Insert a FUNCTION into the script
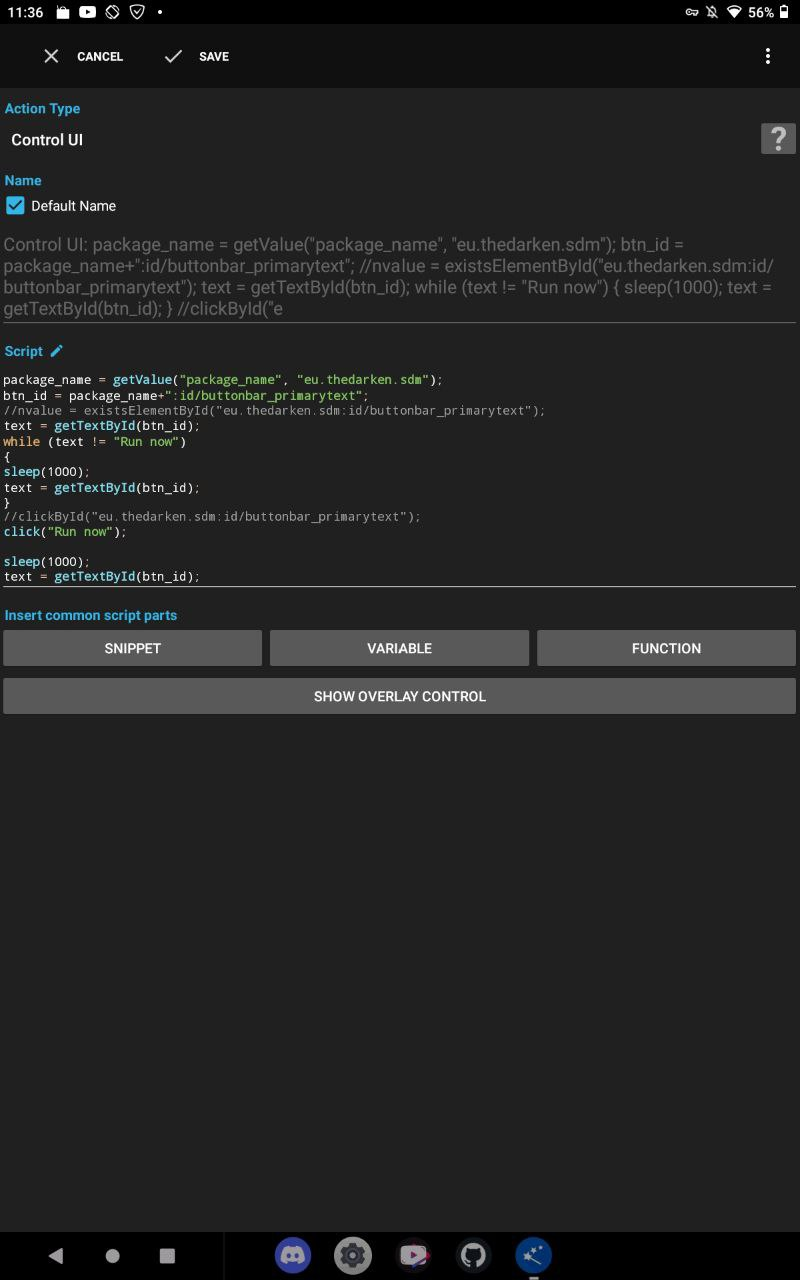 666,648
